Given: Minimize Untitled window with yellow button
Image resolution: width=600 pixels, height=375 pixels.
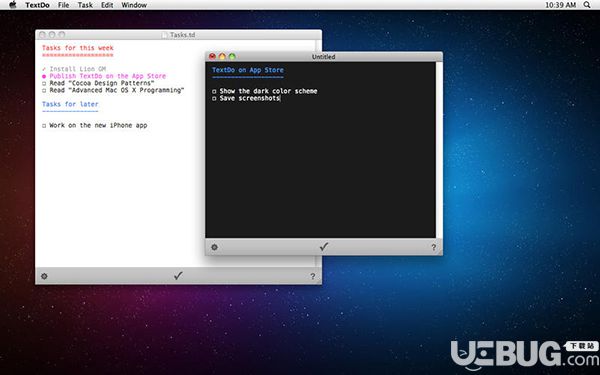Looking at the screenshot, I should (222, 57).
